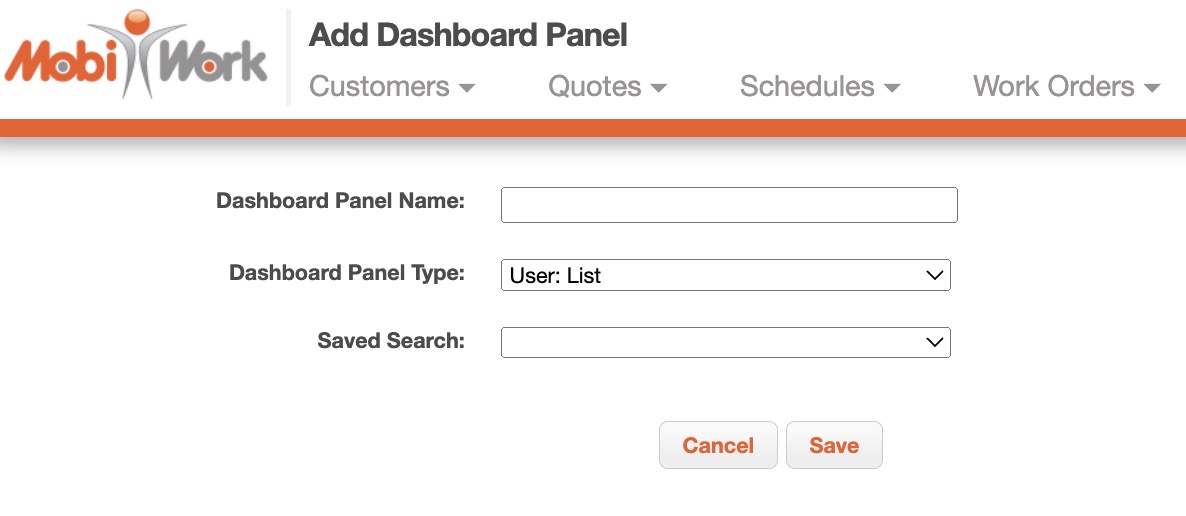Click the chevron on the User: List selector
The width and height of the screenshot is (1186, 516).
[x=935, y=275]
